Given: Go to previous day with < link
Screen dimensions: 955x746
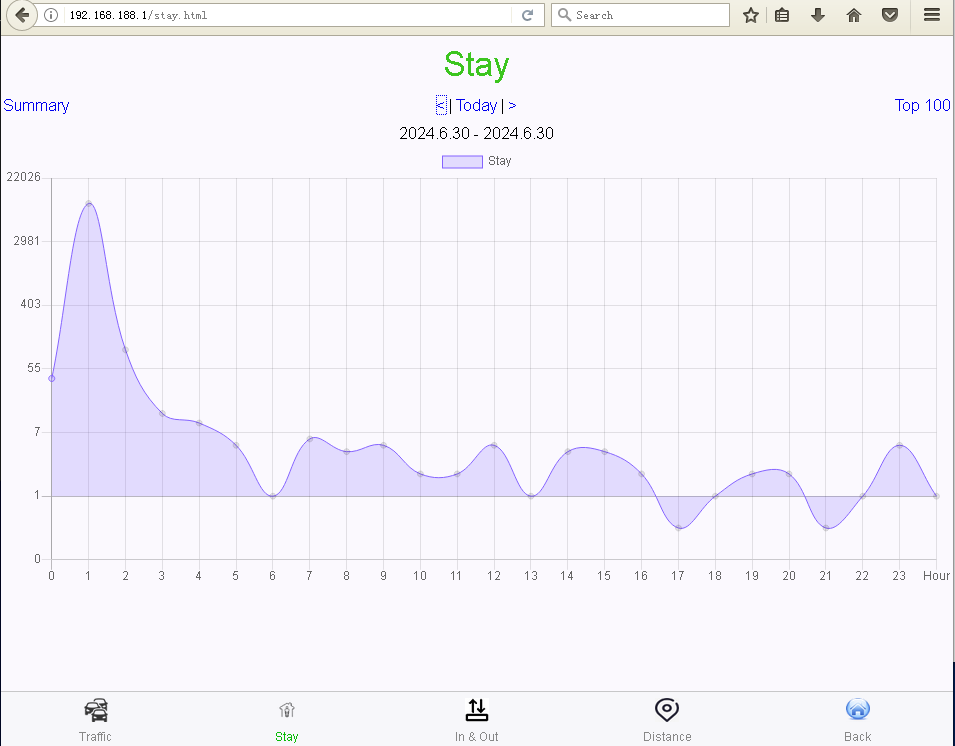Looking at the screenshot, I should tap(441, 105).
